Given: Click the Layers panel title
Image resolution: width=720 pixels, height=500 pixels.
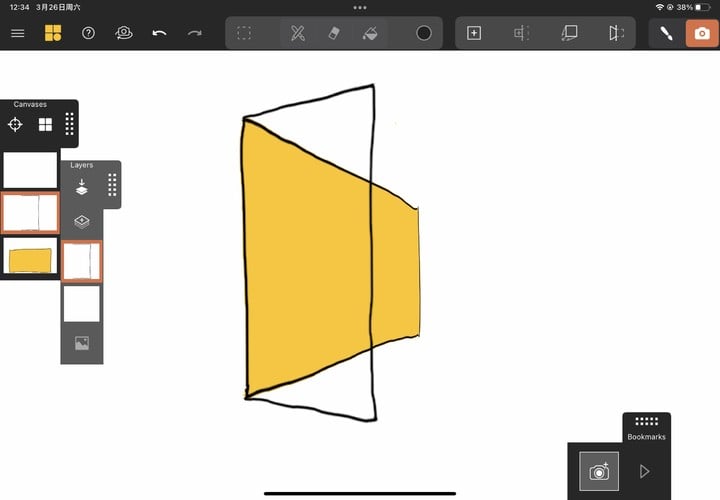Looking at the screenshot, I should click(x=82, y=165).
